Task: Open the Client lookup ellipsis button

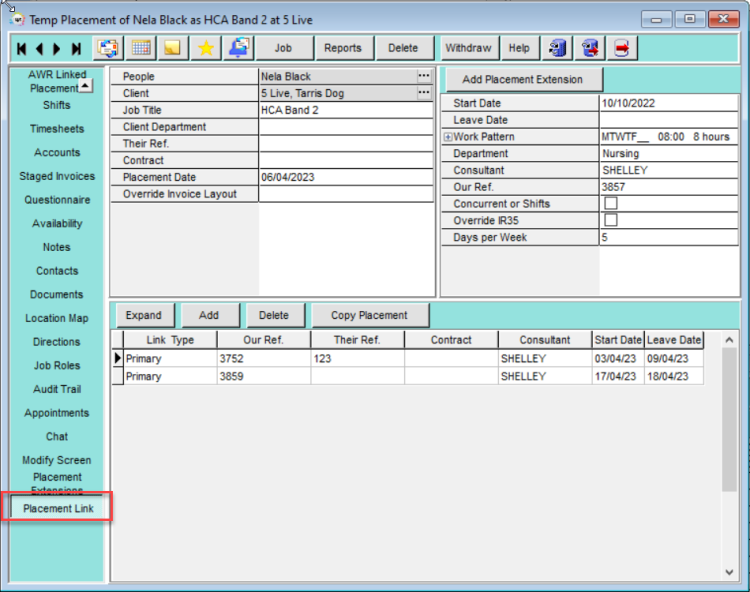Action: [x=424, y=93]
